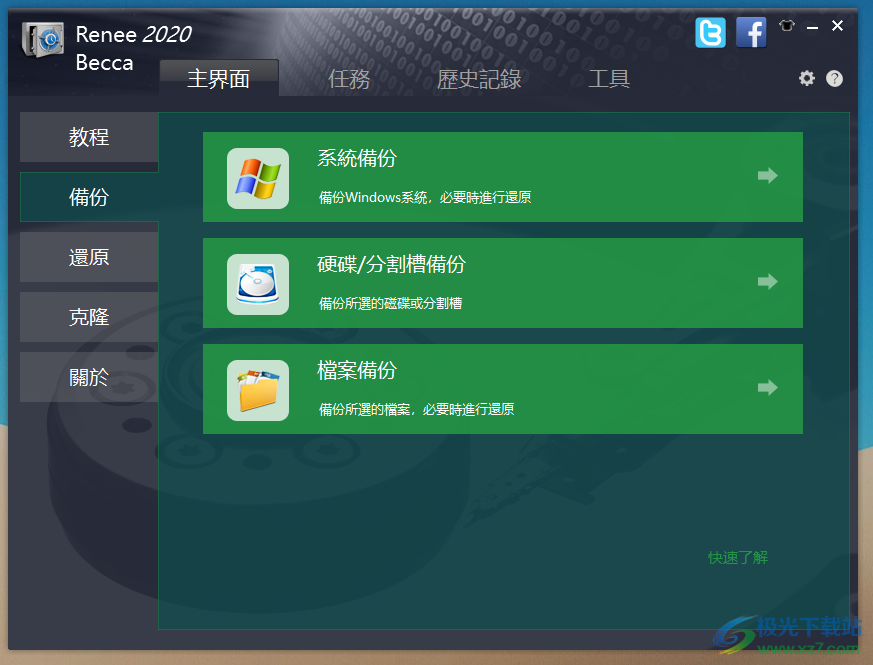The width and height of the screenshot is (873, 665).
Task: Open the 關於 section in the sidebar
Action: pos(89,377)
